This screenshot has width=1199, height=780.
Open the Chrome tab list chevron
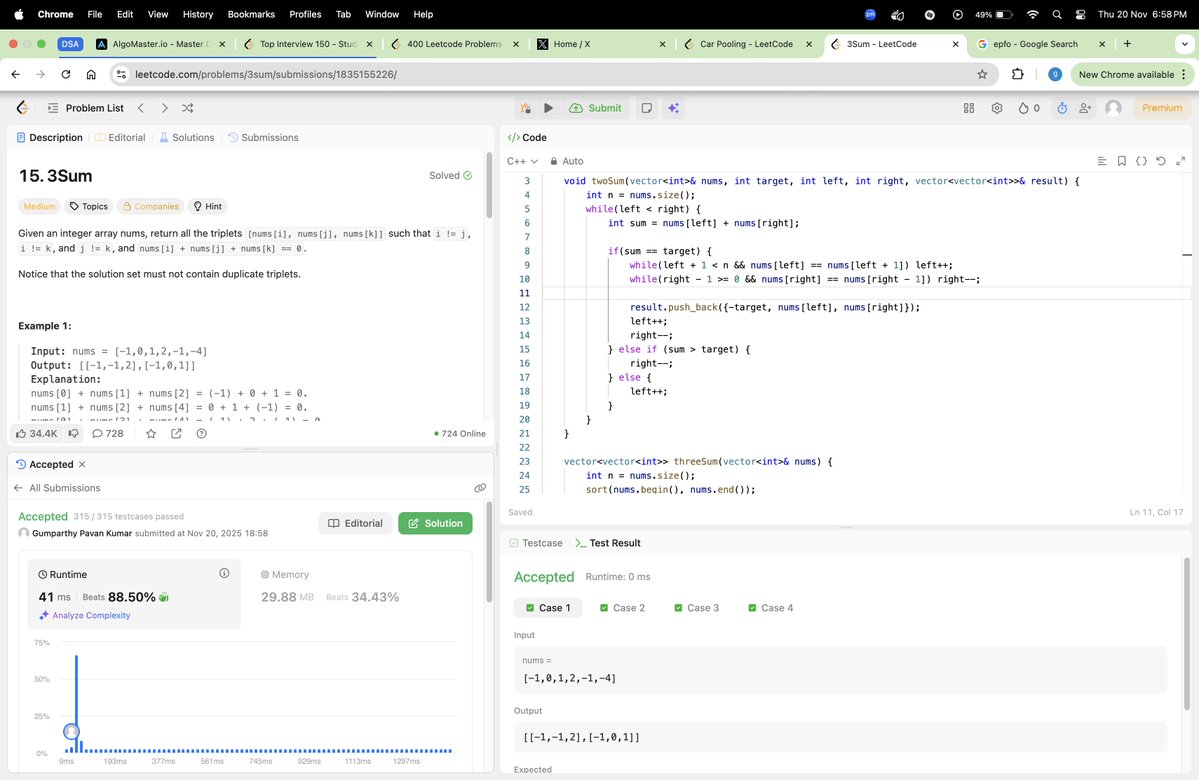1184,44
